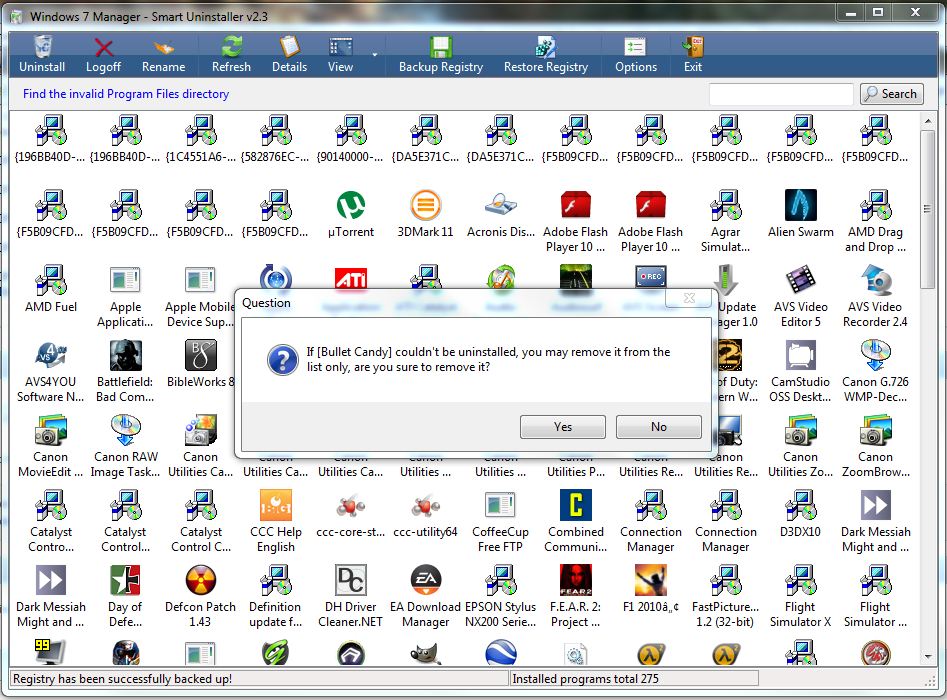
Task: Click the Search button
Action: coord(891,94)
